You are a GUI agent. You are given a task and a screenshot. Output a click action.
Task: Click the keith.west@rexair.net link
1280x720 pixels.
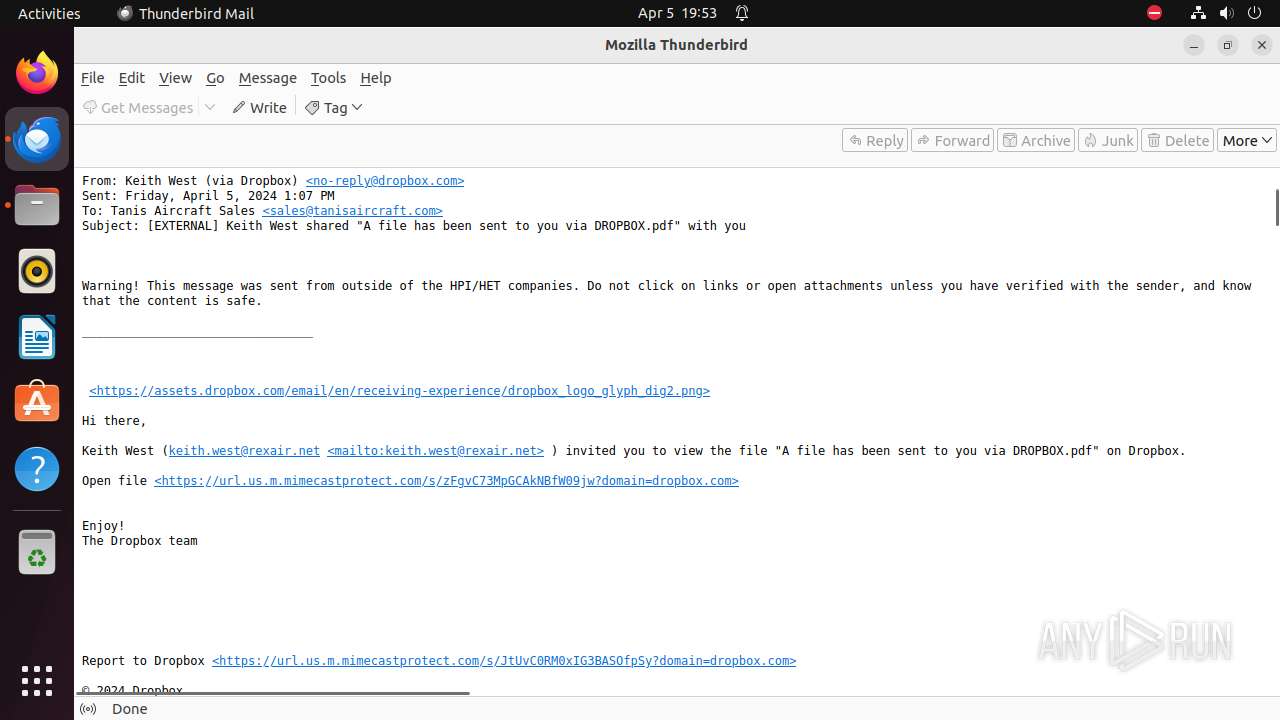click(x=244, y=451)
